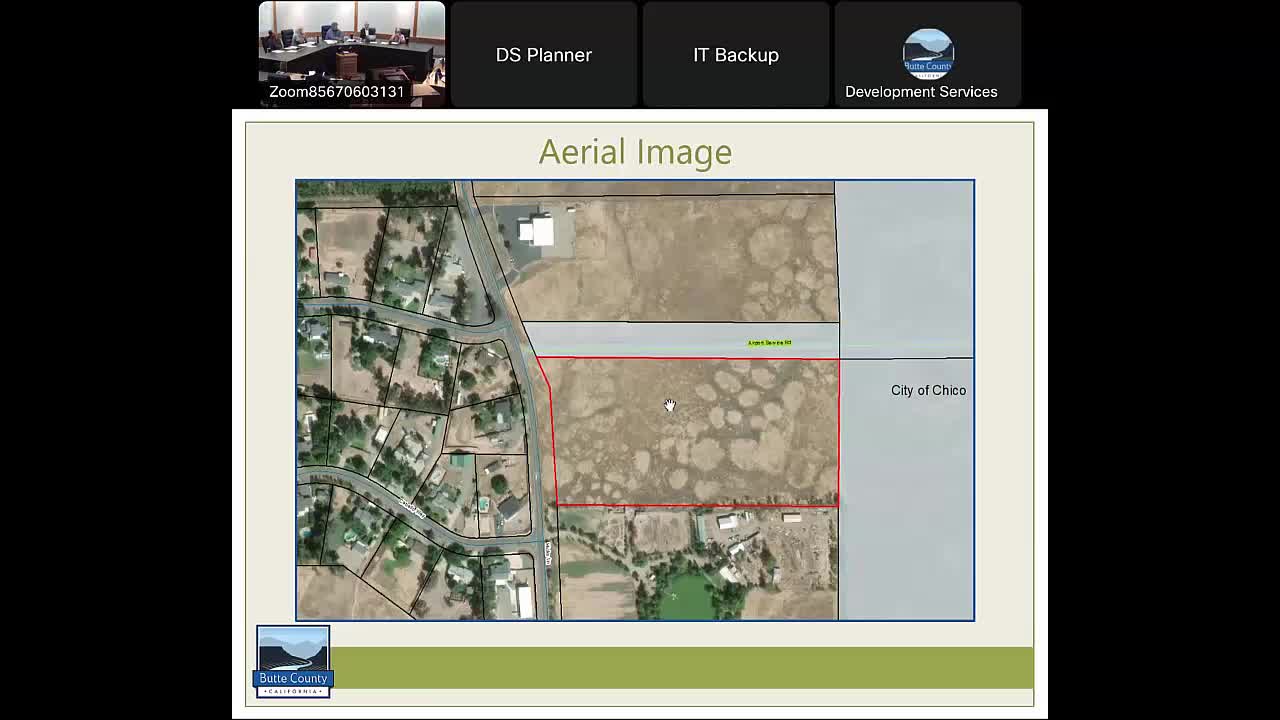Click the Butte County logo on Development Services tile
This screenshot has width=1280, height=720.
(927, 52)
